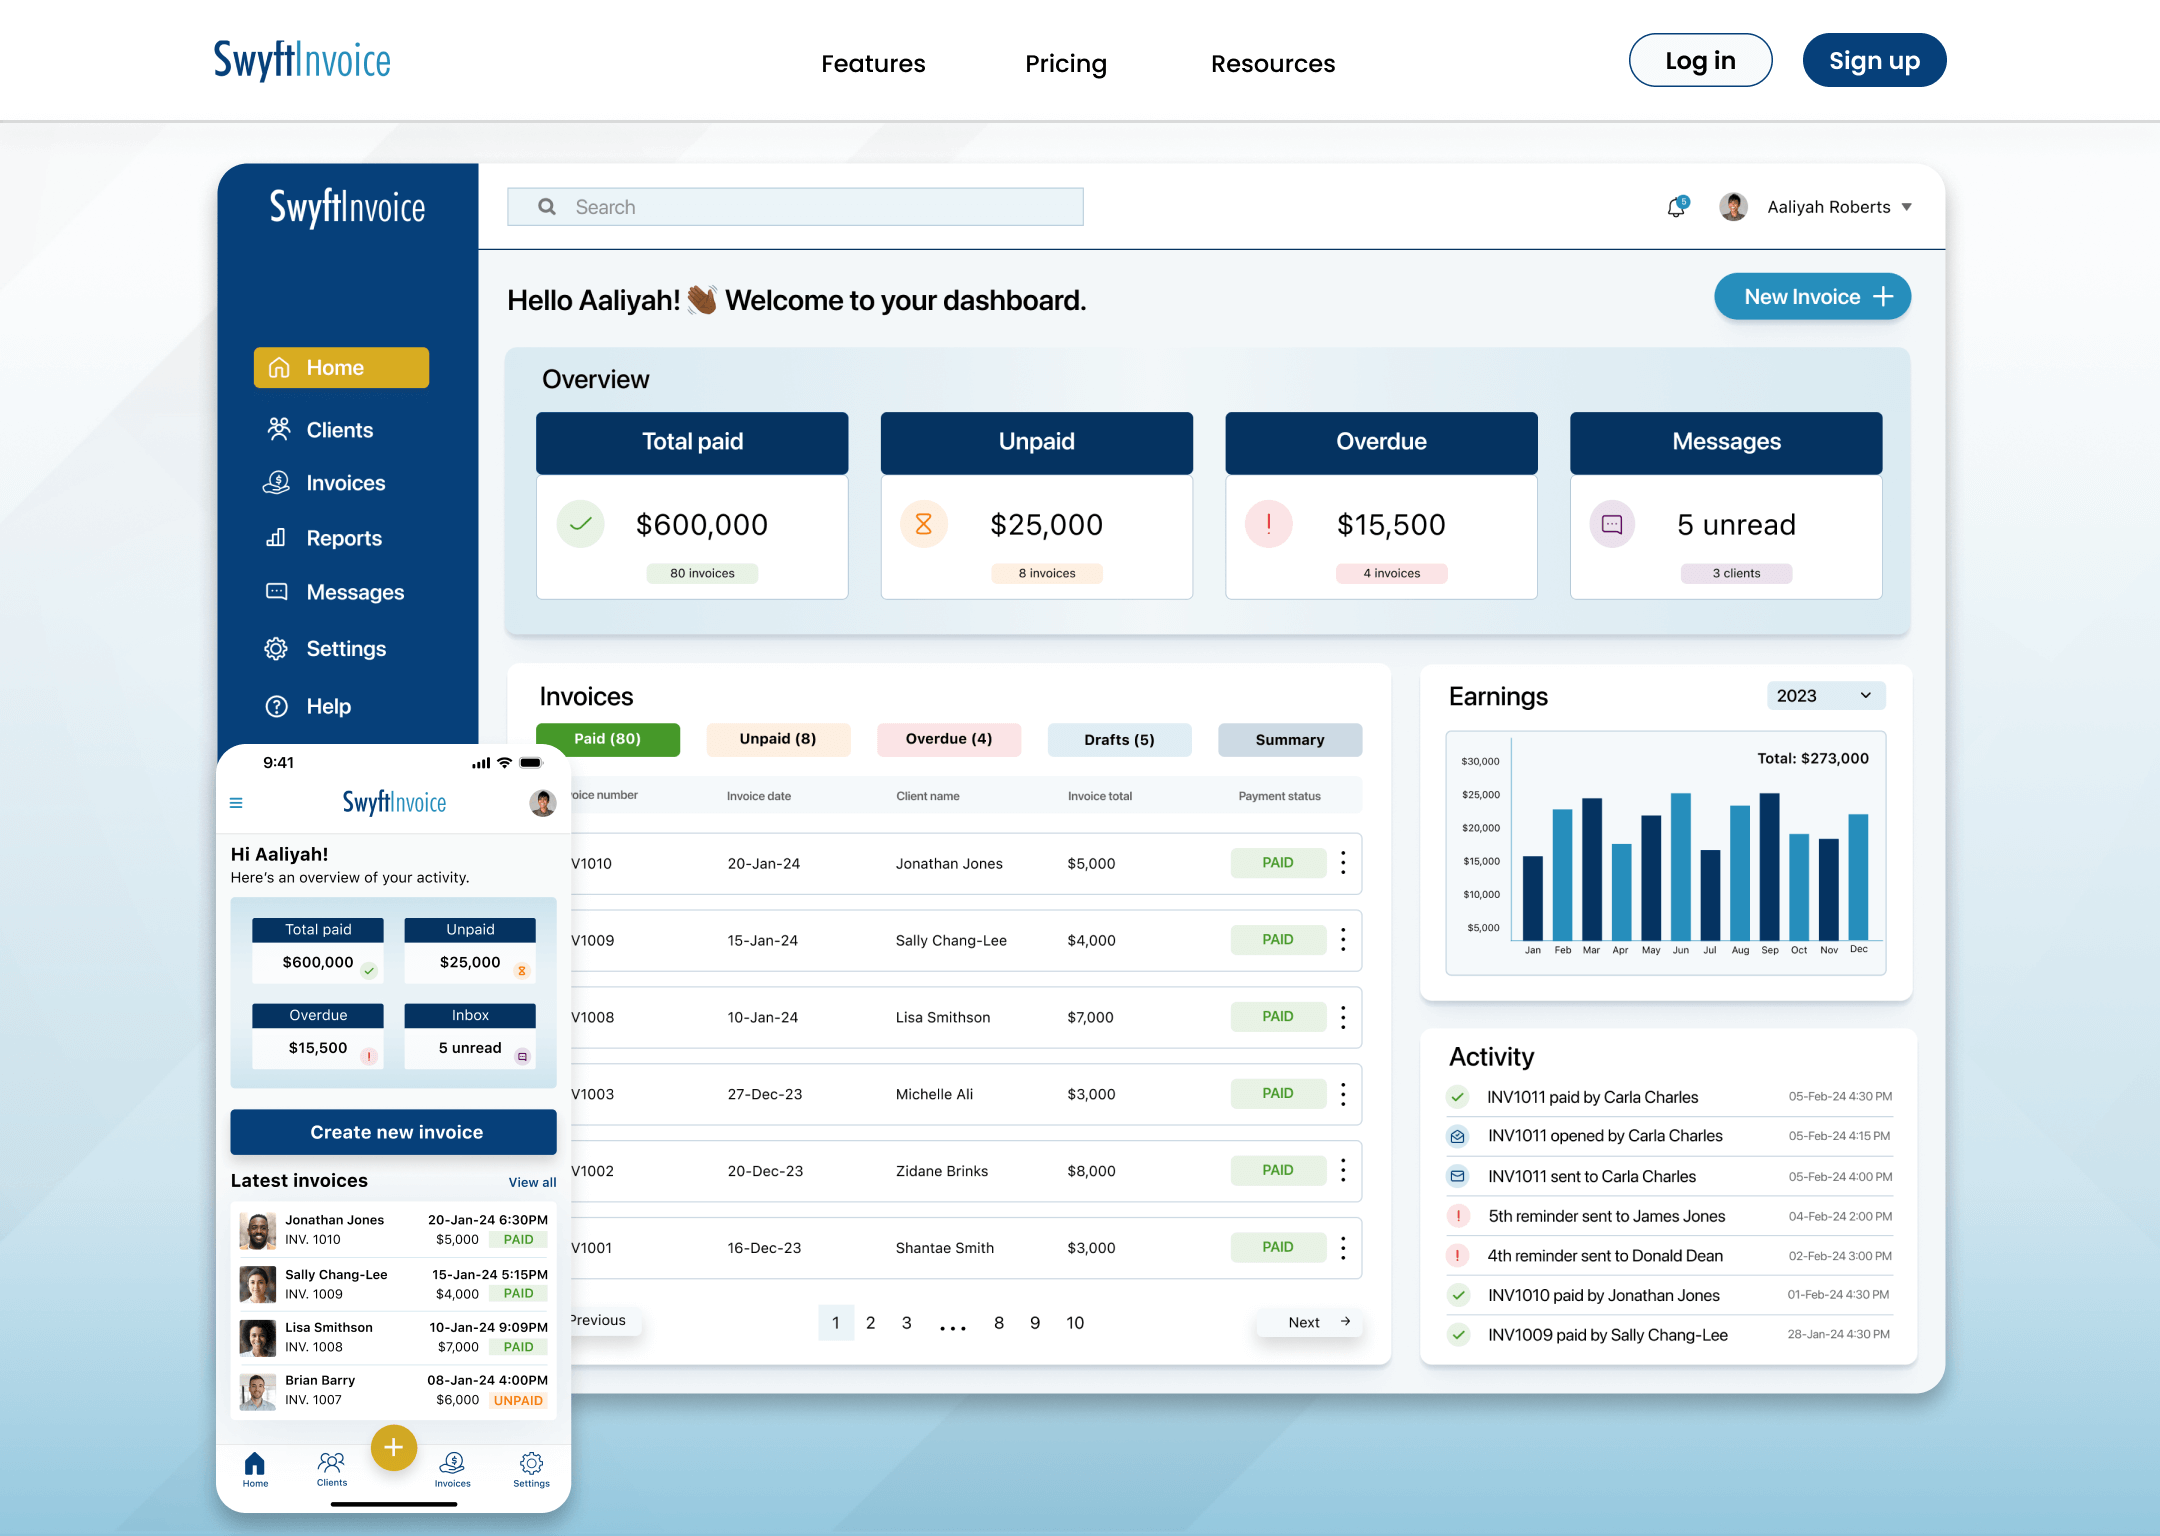
Task: Click the 'Payment status' column header
Action: [1280, 796]
